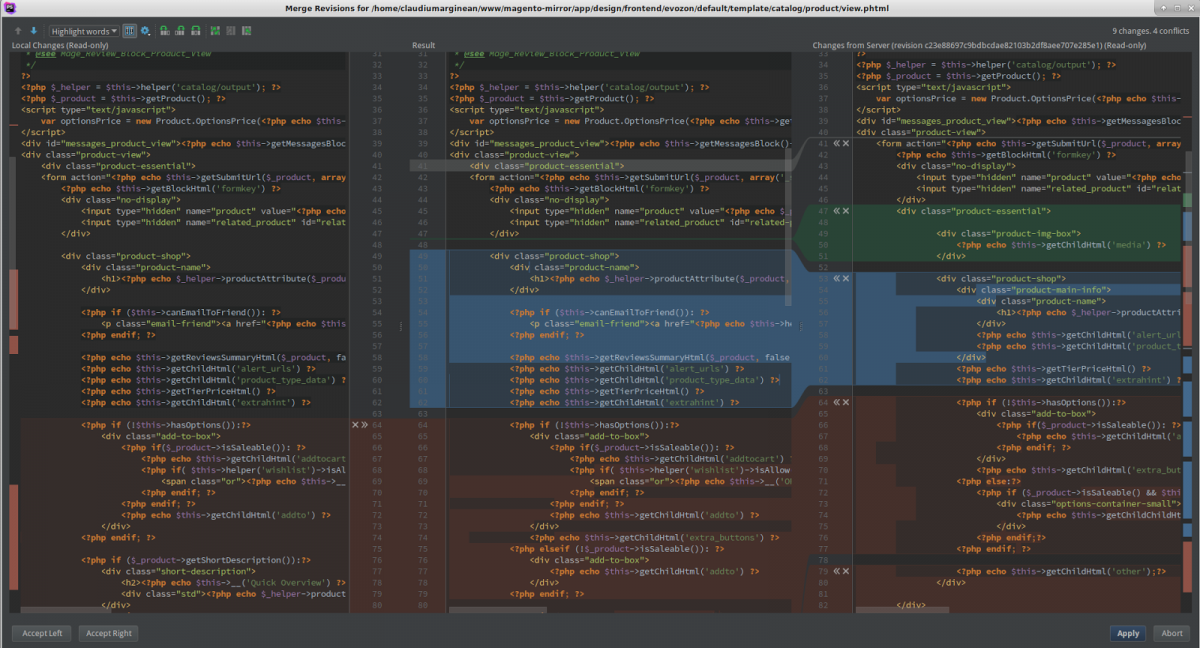Jump to next difference with down arrow
The height and width of the screenshot is (648, 1200).
tap(34, 31)
